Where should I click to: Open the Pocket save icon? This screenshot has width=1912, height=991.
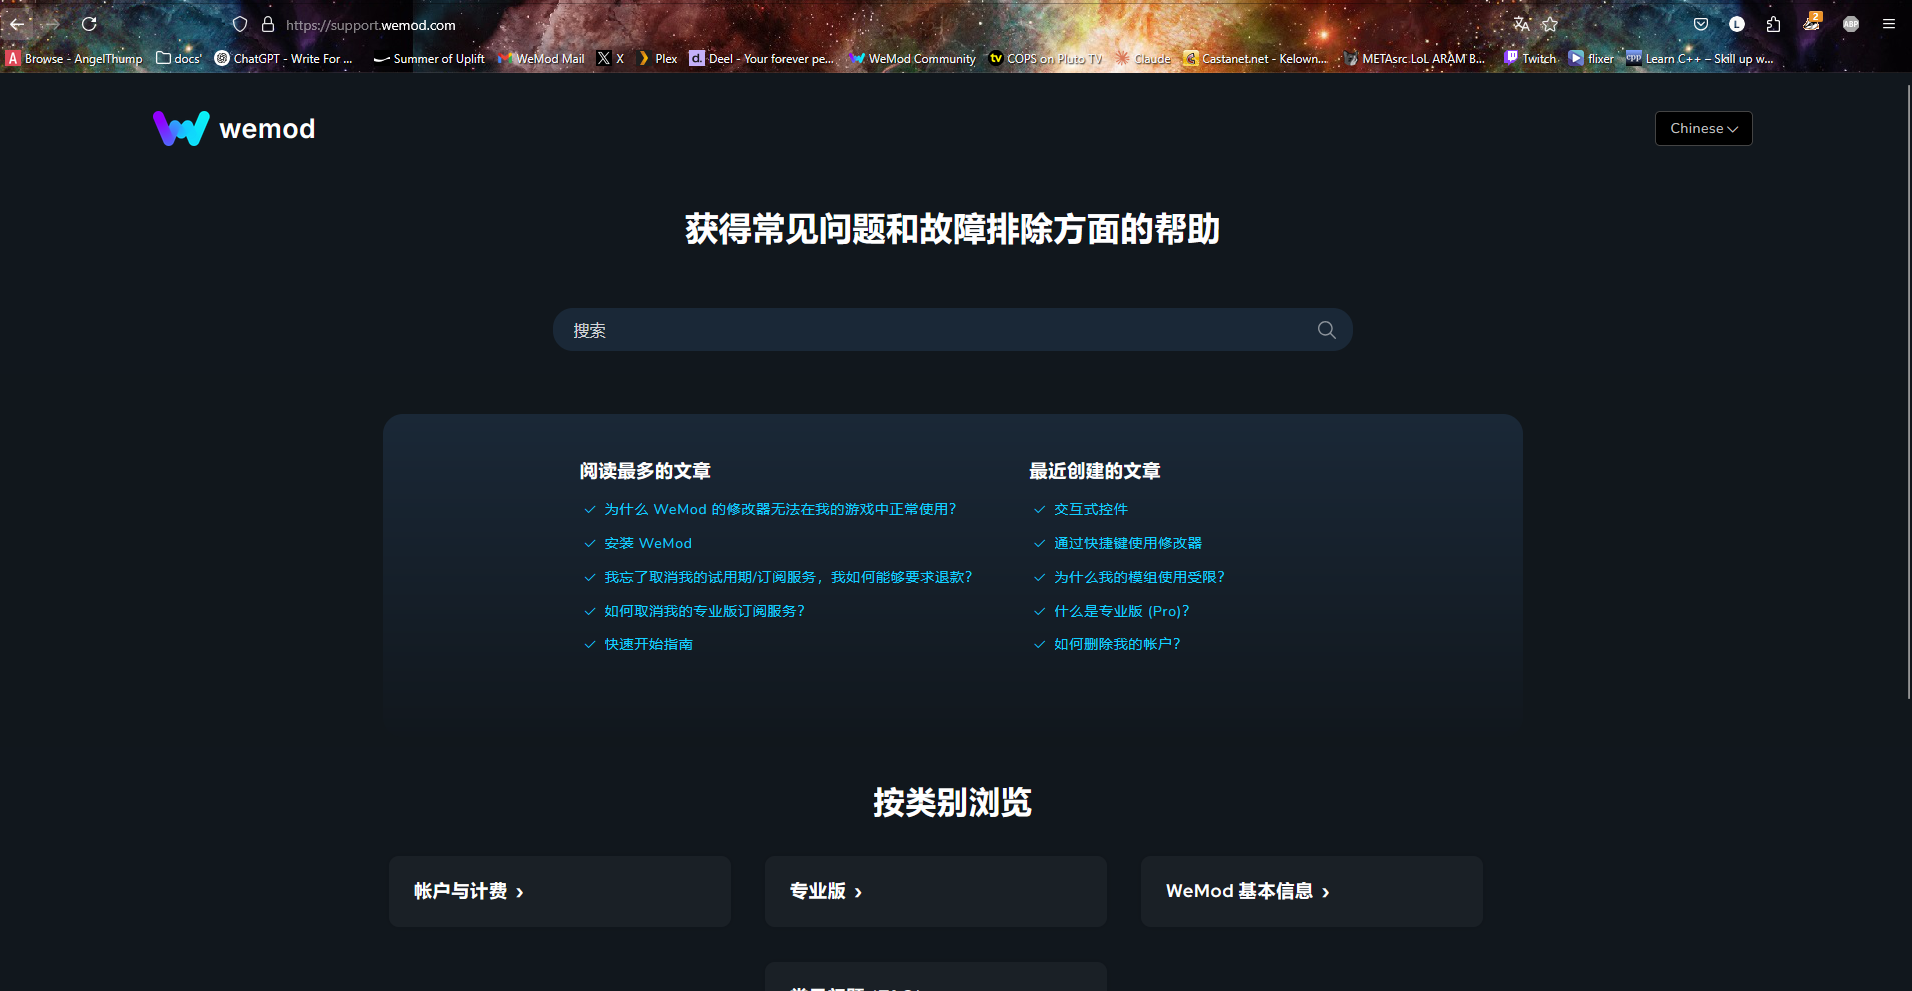click(x=1701, y=24)
